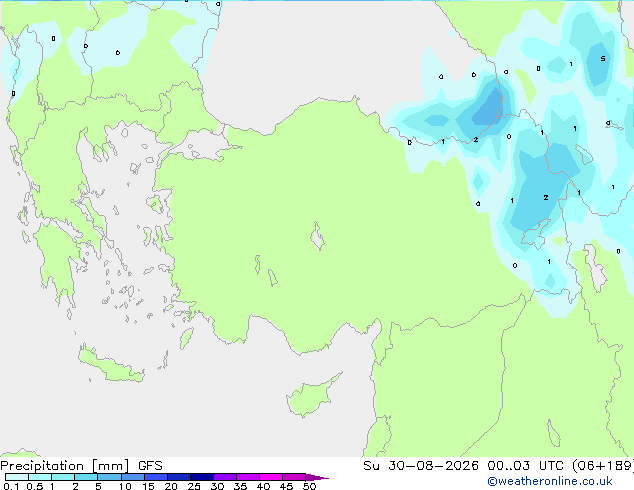Click the legend label "45"
Image resolution: width=634 pixels, height=490 pixels.
pyautogui.click(x=286, y=486)
